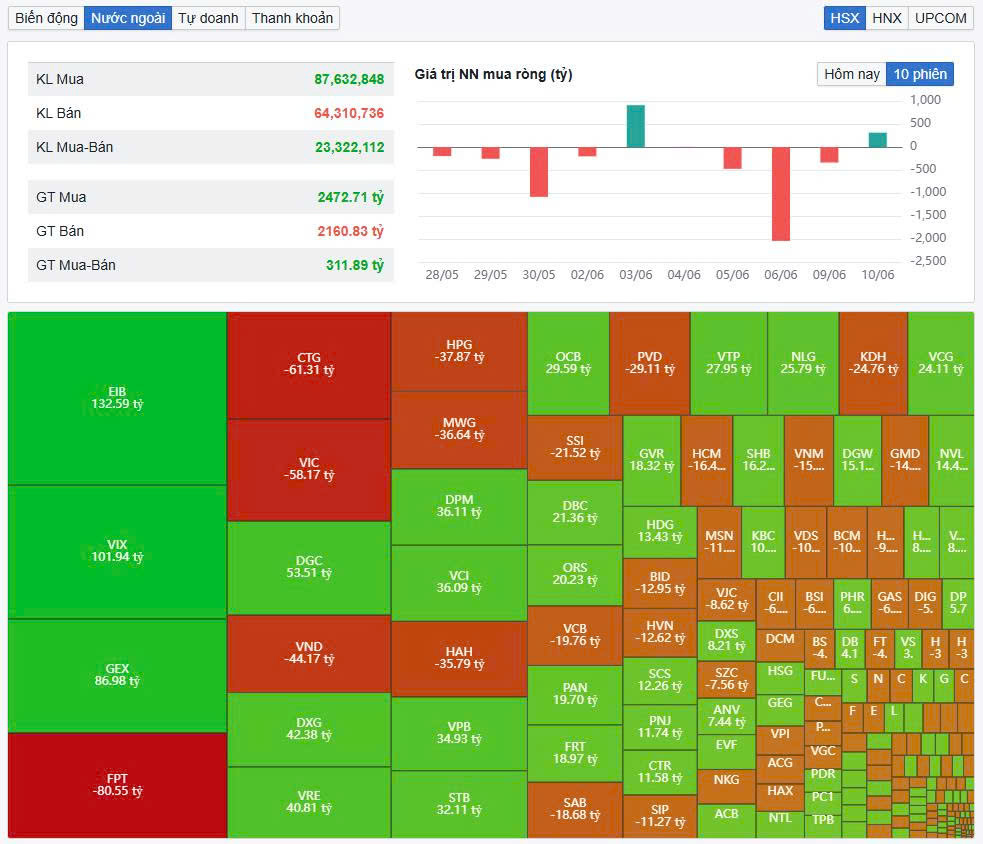This screenshot has width=983, height=844.
Task: Select the VRE 40.81 tỷ tile
Action: click(309, 802)
